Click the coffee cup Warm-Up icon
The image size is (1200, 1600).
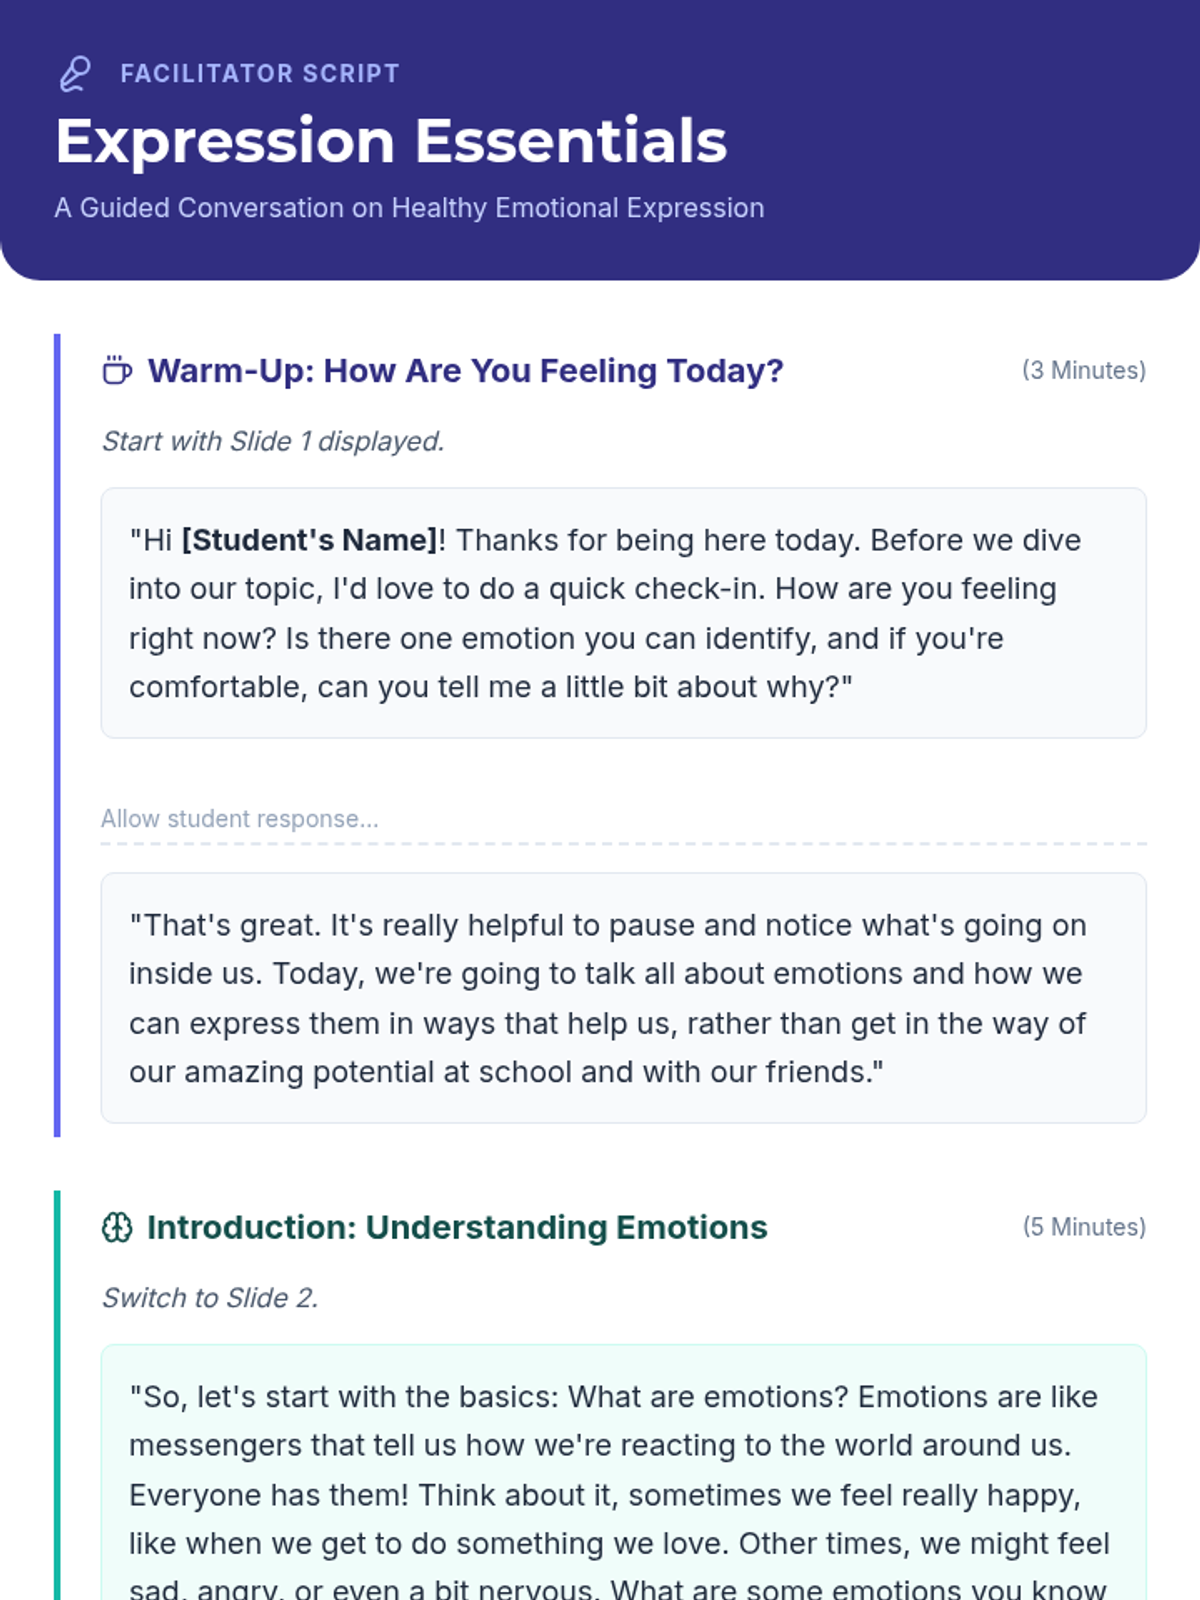click(x=117, y=371)
